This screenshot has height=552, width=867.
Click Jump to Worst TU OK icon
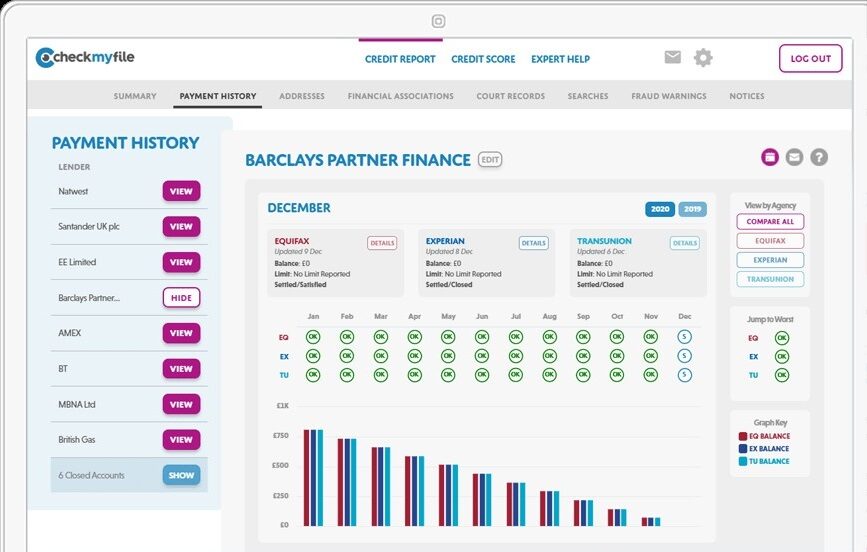click(x=782, y=375)
